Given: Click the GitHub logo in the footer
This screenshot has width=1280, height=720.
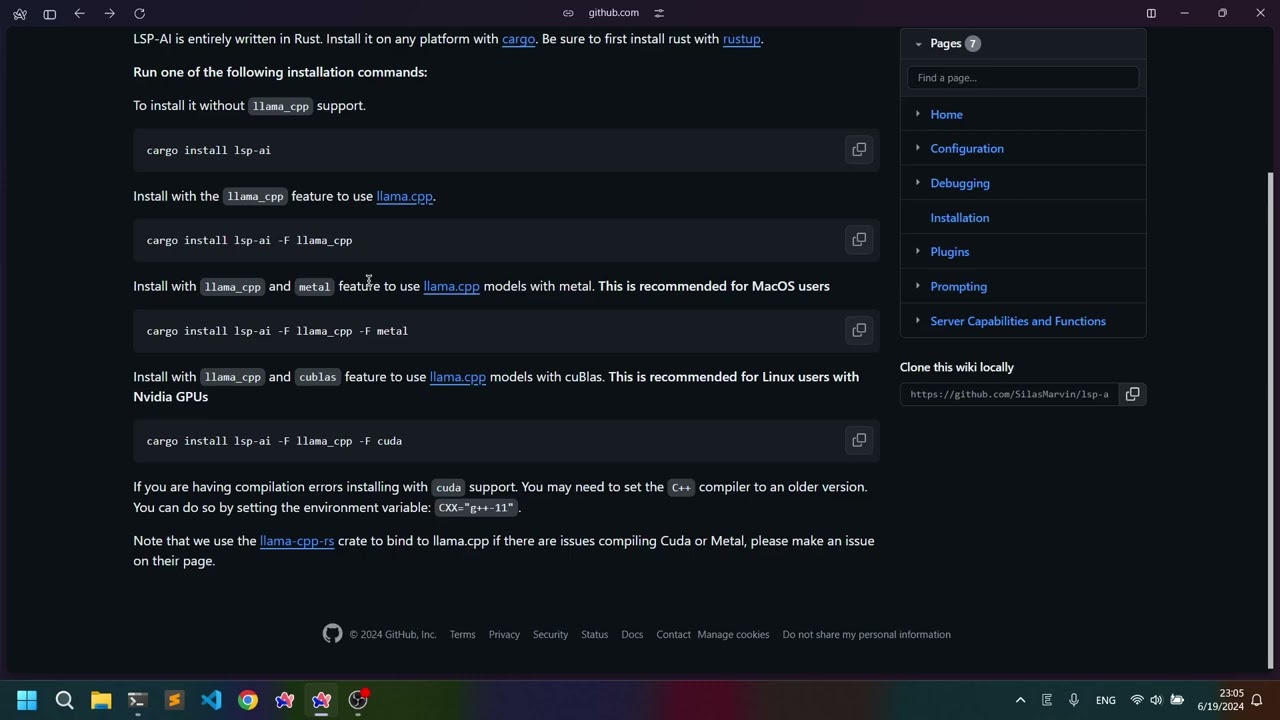Looking at the screenshot, I should [x=333, y=634].
